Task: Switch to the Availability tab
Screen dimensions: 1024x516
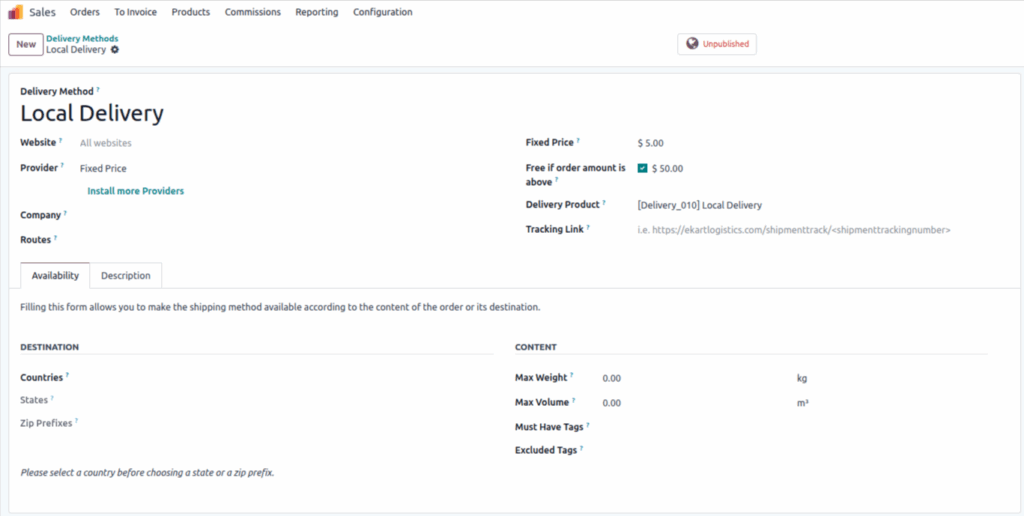Action: tap(56, 276)
